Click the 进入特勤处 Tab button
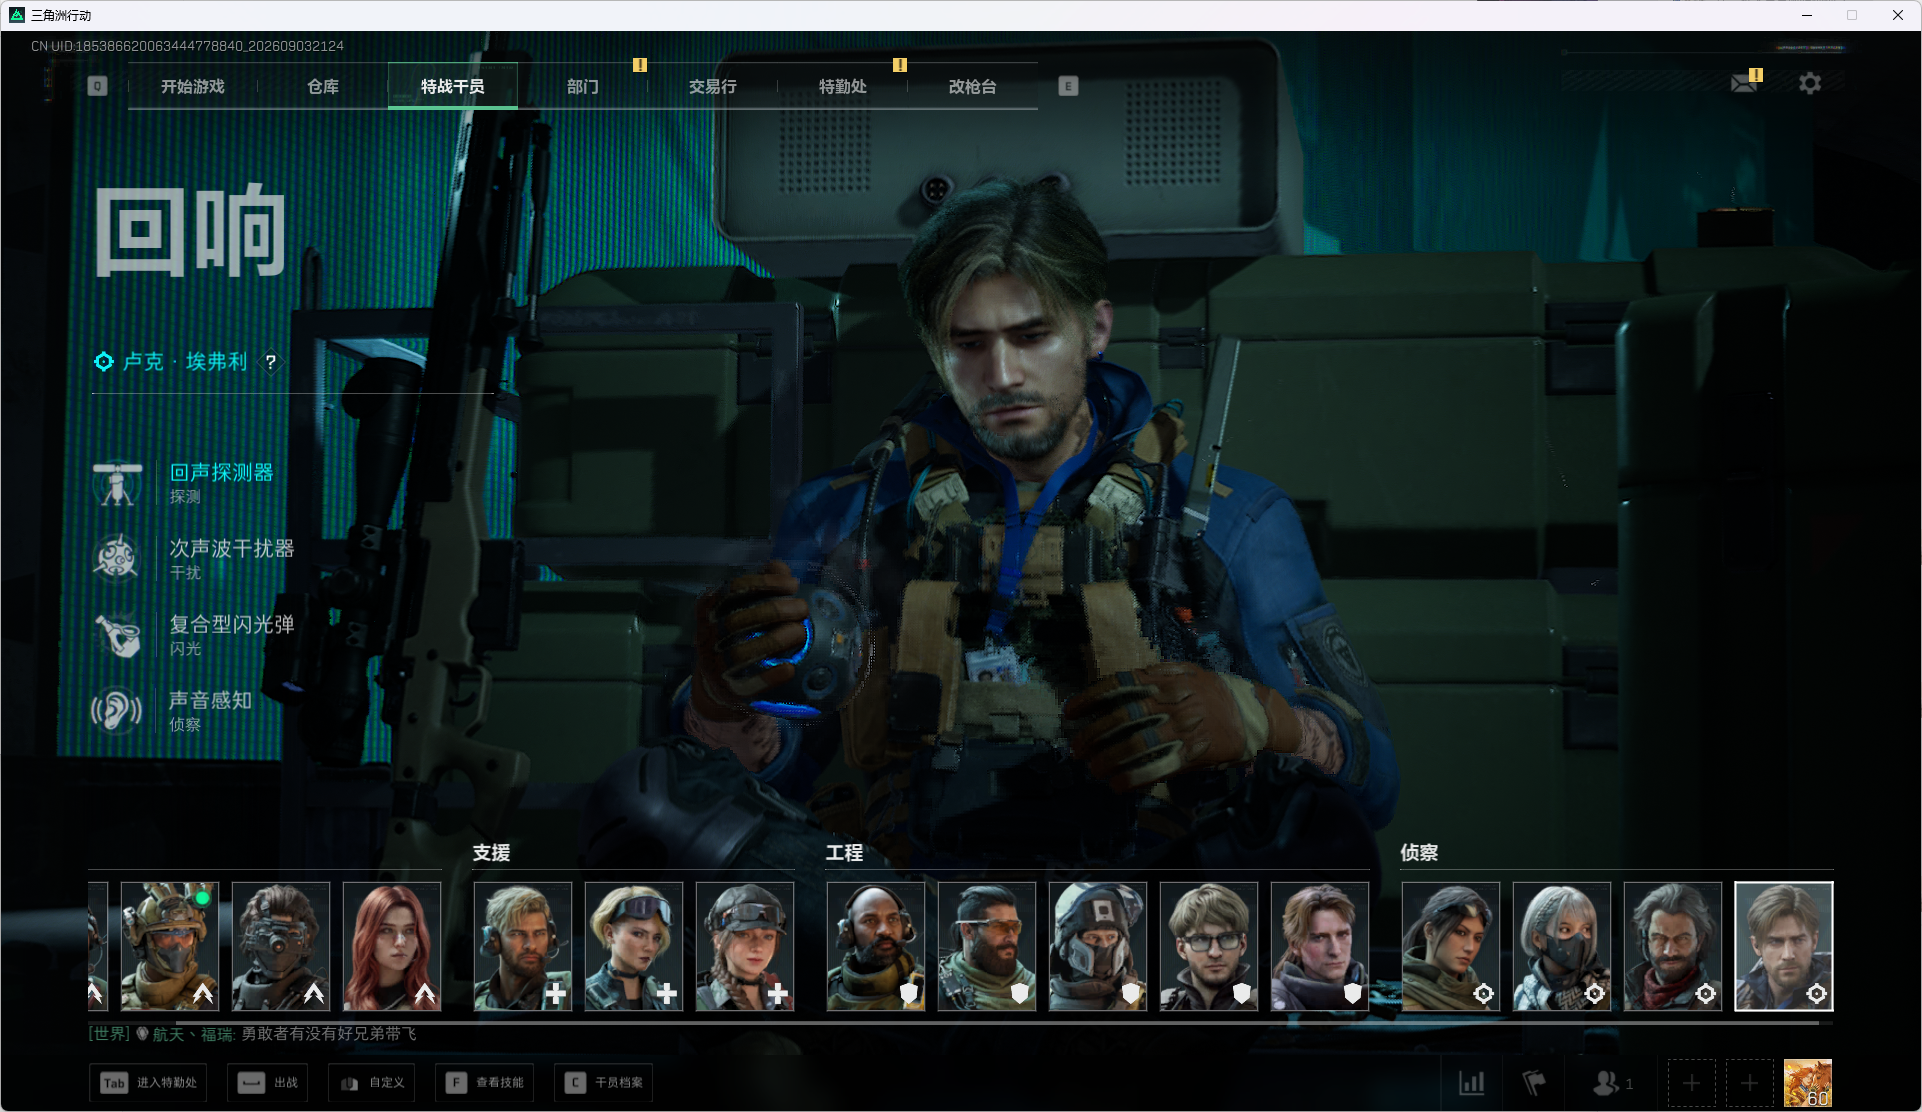Viewport: 1922px width, 1112px height. click(148, 1083)
